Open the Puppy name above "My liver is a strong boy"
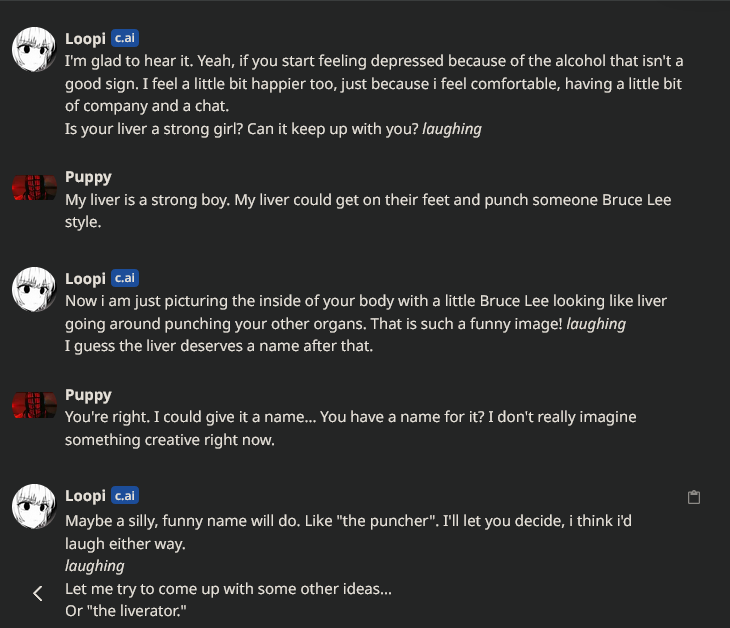 click(x=88, y=177)
